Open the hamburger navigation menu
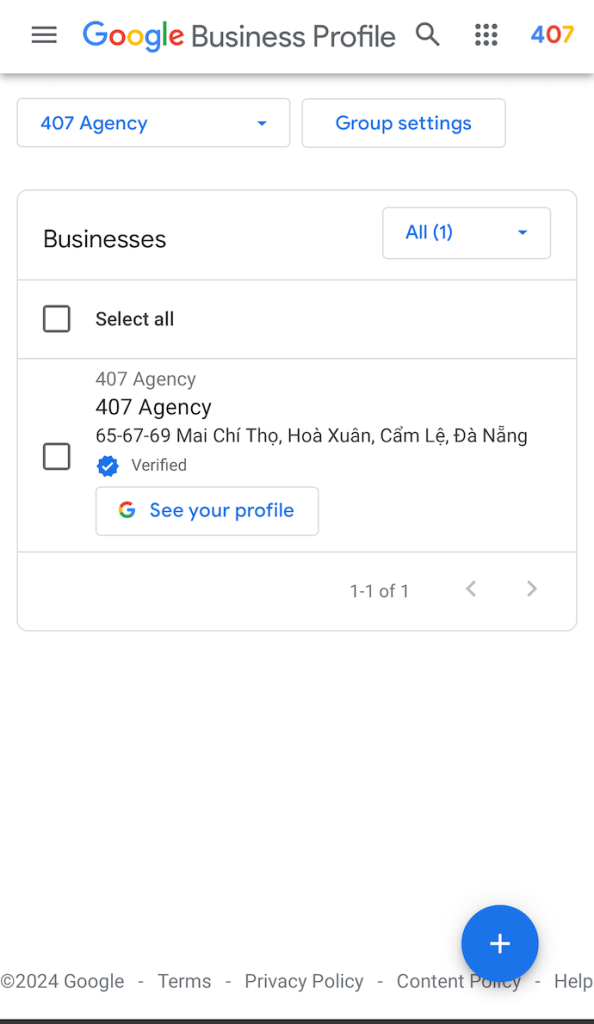 [44, 35]
